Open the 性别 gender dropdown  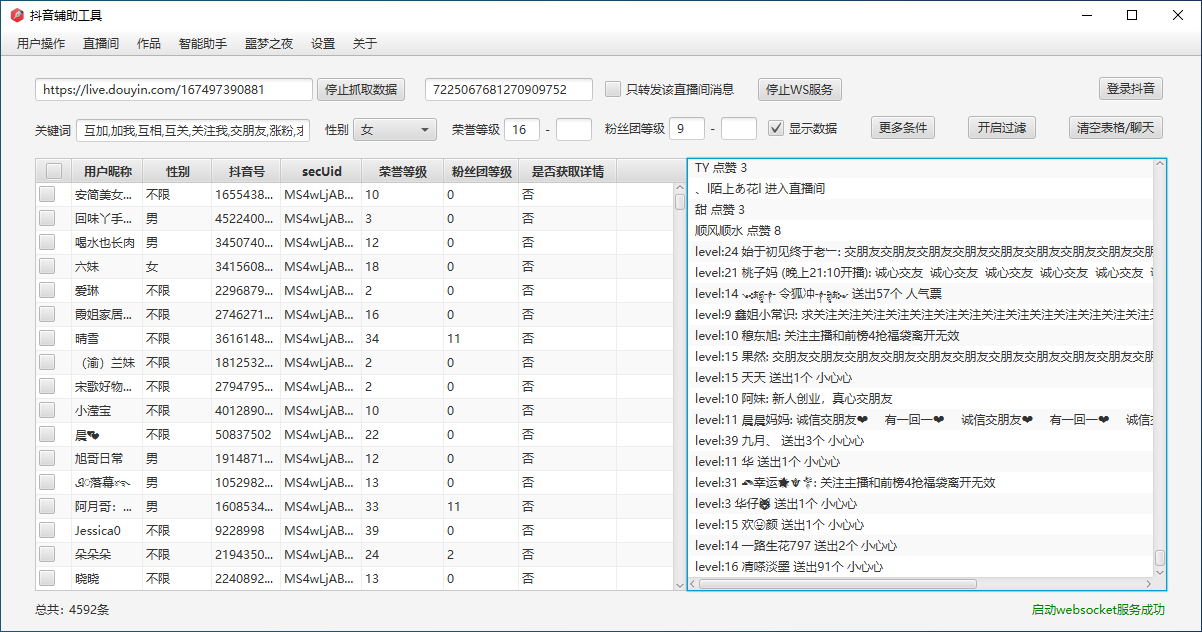tap(395, 129)
